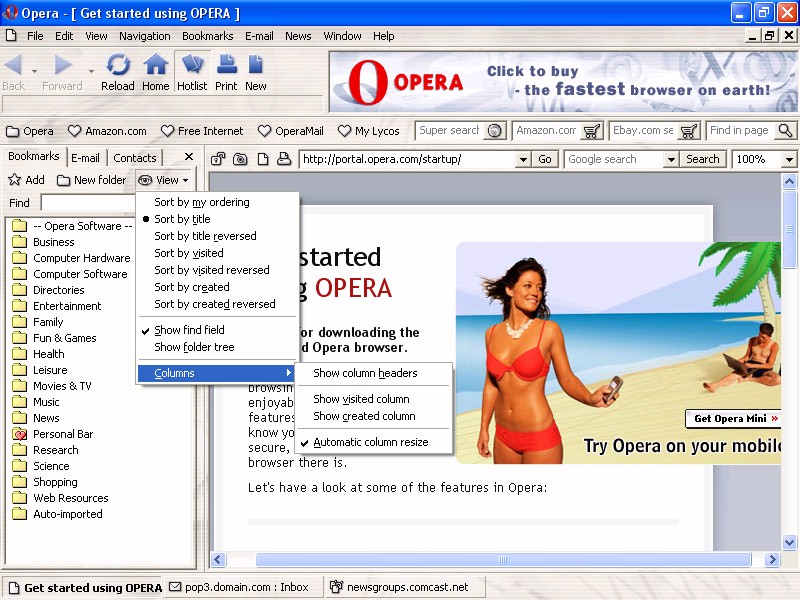Open the Back history dropdown arrow

click(34, 71)
